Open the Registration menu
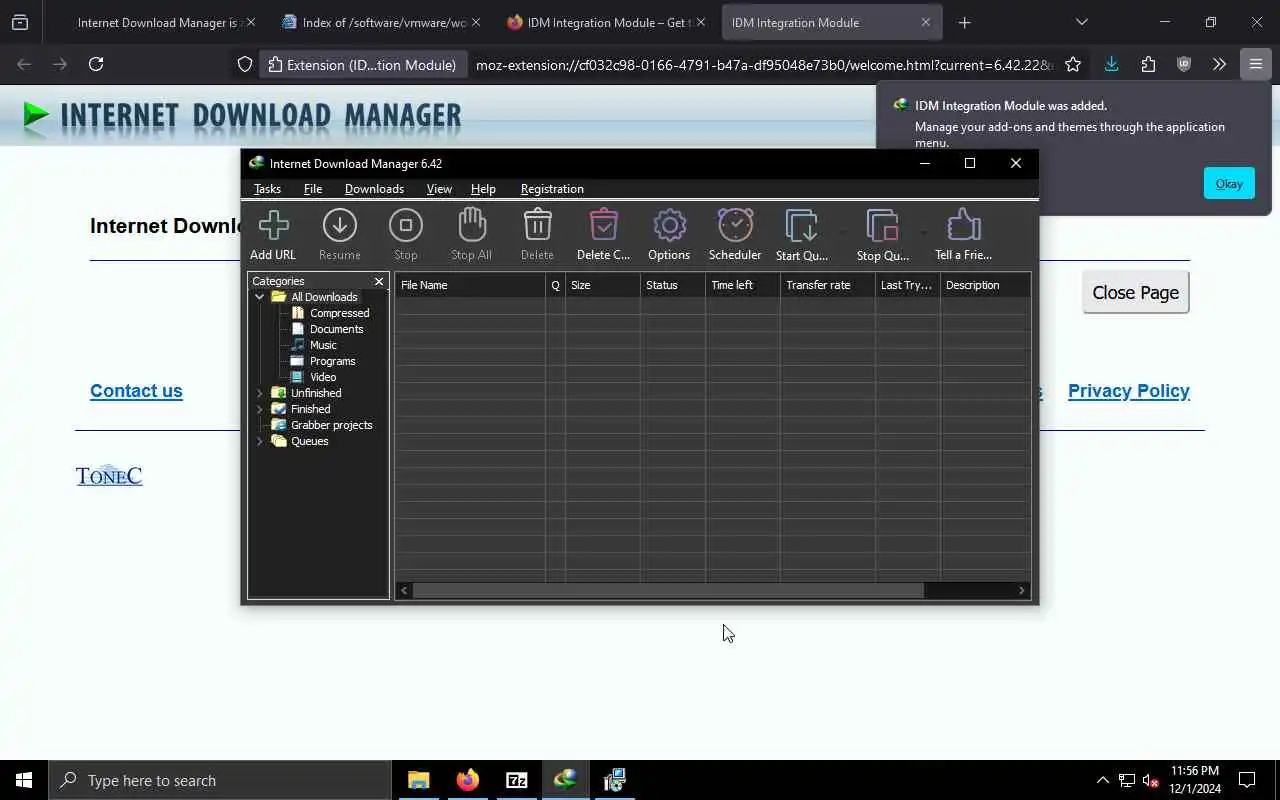 [552, 189]
